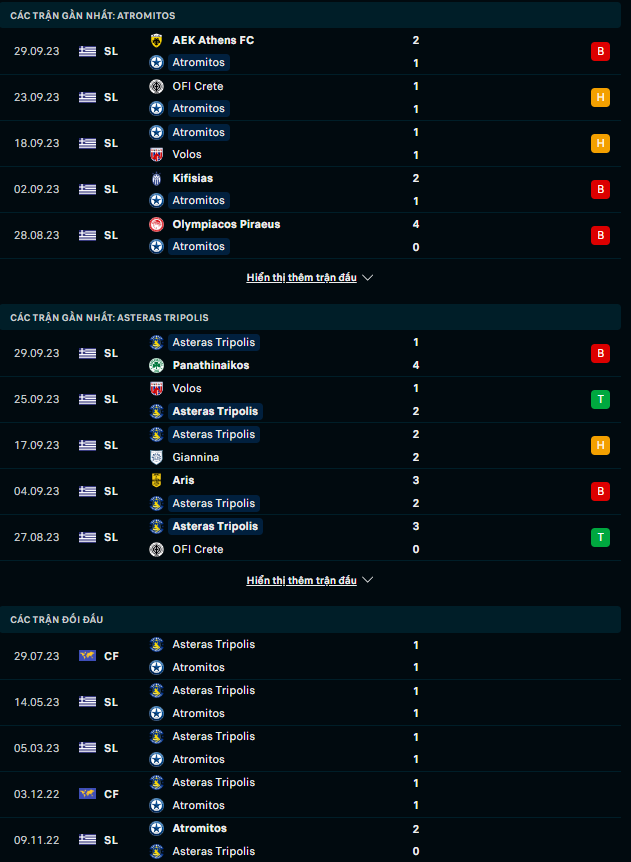Click the Aris yellow club crest
The height and width of the screenshot is (862, 631).
(x=156, y=480)
